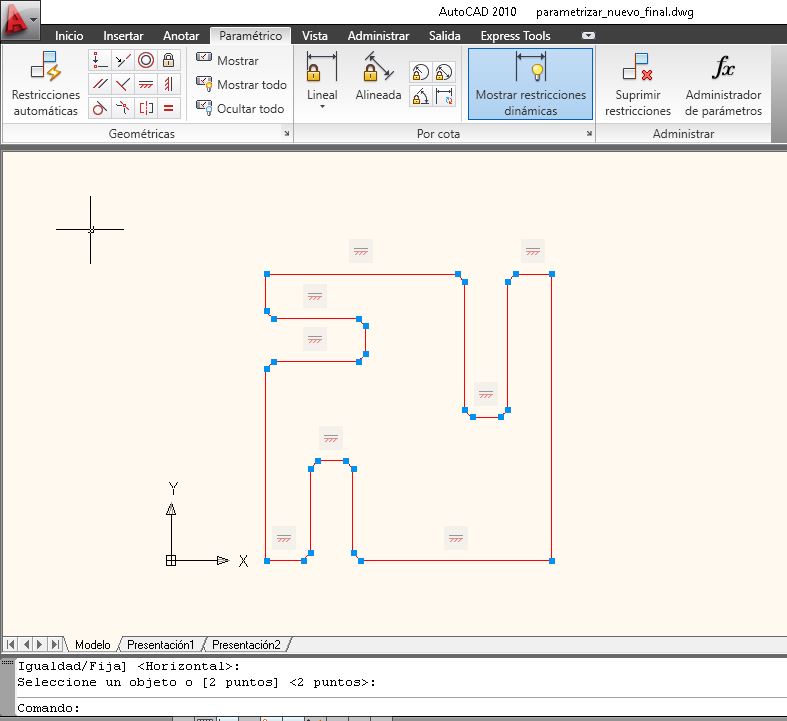The width and height of the screenshot is (787, 721).
Task: Click the 'Seleccione un objeto' command history line
Action: coord(196,682)
